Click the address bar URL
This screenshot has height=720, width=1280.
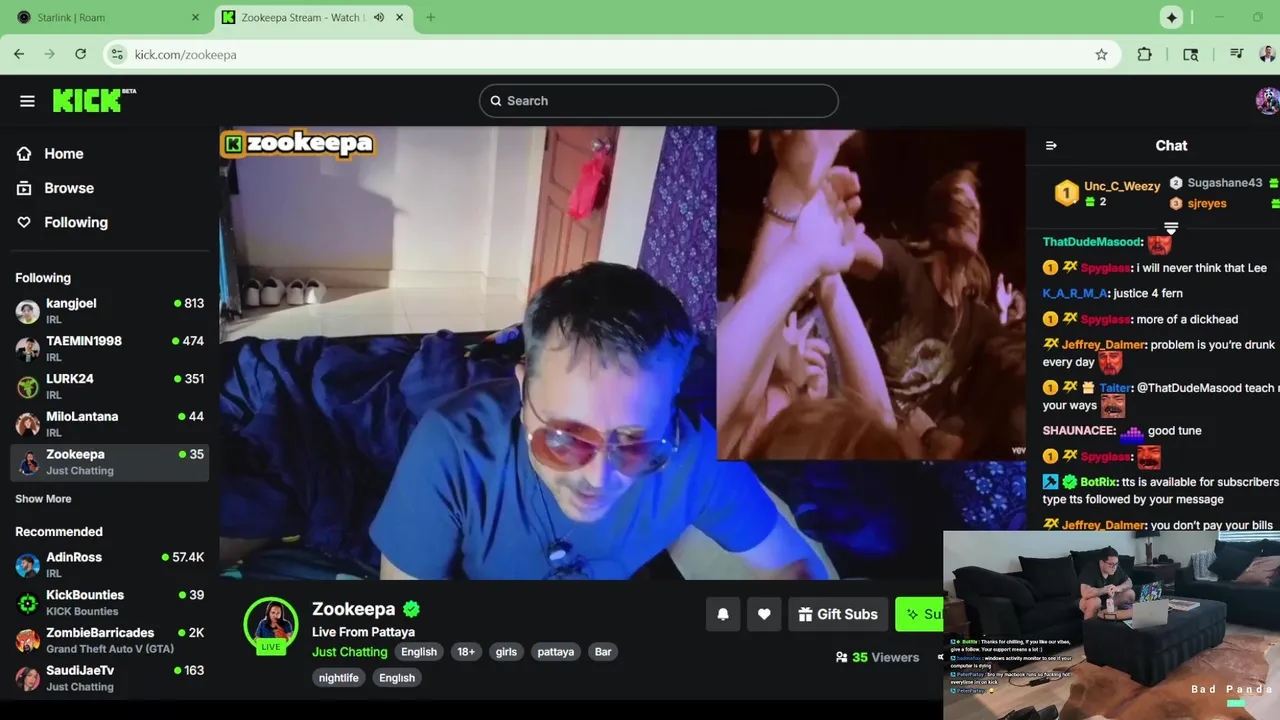click(186, 55)
